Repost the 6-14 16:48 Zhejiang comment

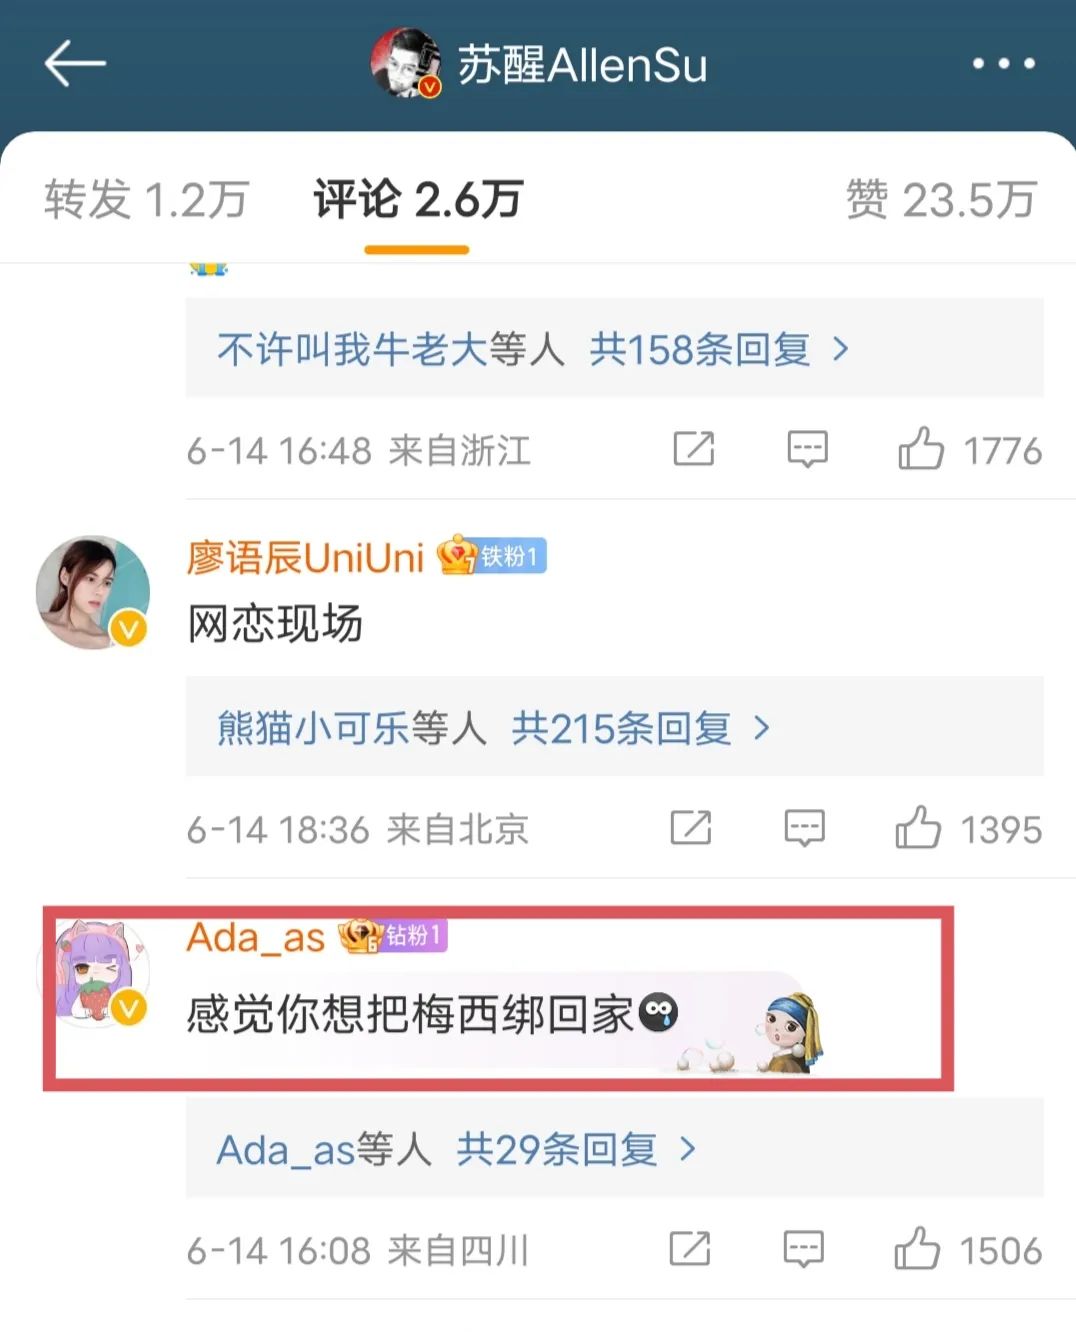[694, 449]
